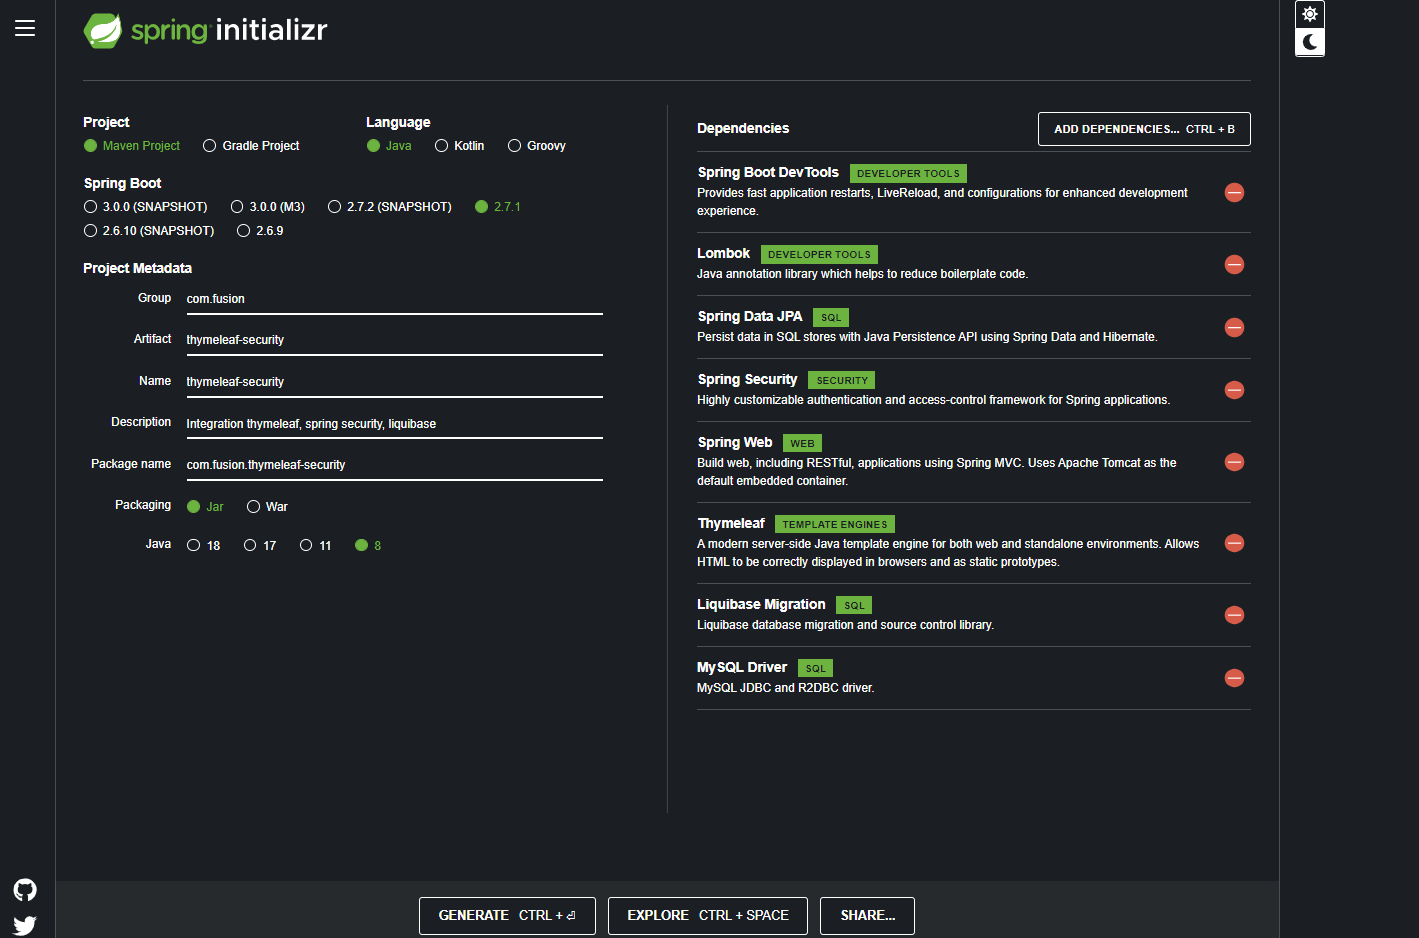Open the GitHub link icon

25,890
